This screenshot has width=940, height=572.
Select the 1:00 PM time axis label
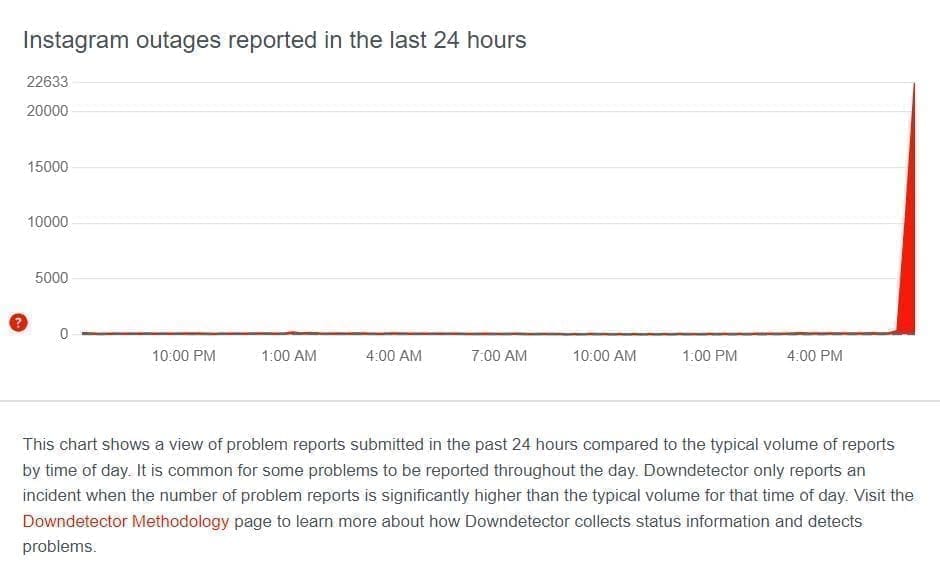[x=709, y=356]
